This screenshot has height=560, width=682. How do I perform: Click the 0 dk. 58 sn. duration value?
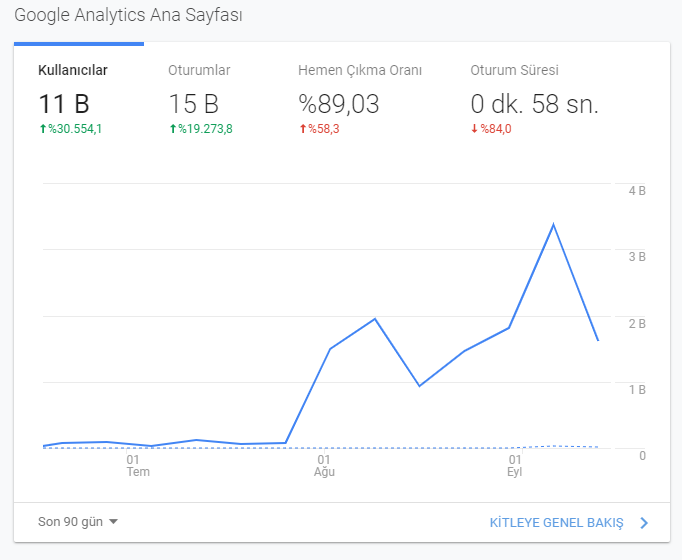535,104
